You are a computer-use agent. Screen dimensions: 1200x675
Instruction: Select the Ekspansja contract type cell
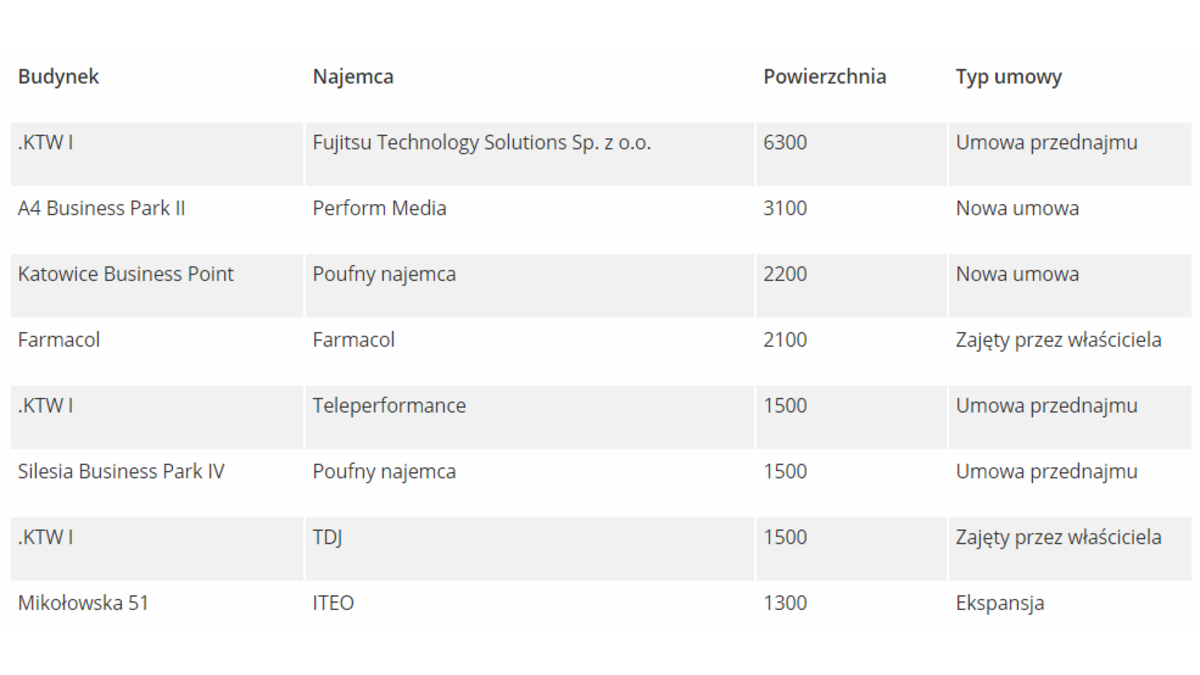coord(1000,603)
